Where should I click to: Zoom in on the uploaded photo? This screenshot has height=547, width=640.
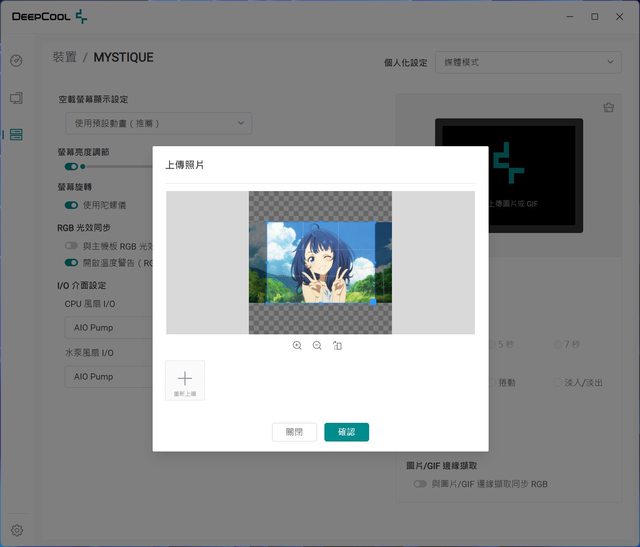pyautogui.click(x=297, y=345)
